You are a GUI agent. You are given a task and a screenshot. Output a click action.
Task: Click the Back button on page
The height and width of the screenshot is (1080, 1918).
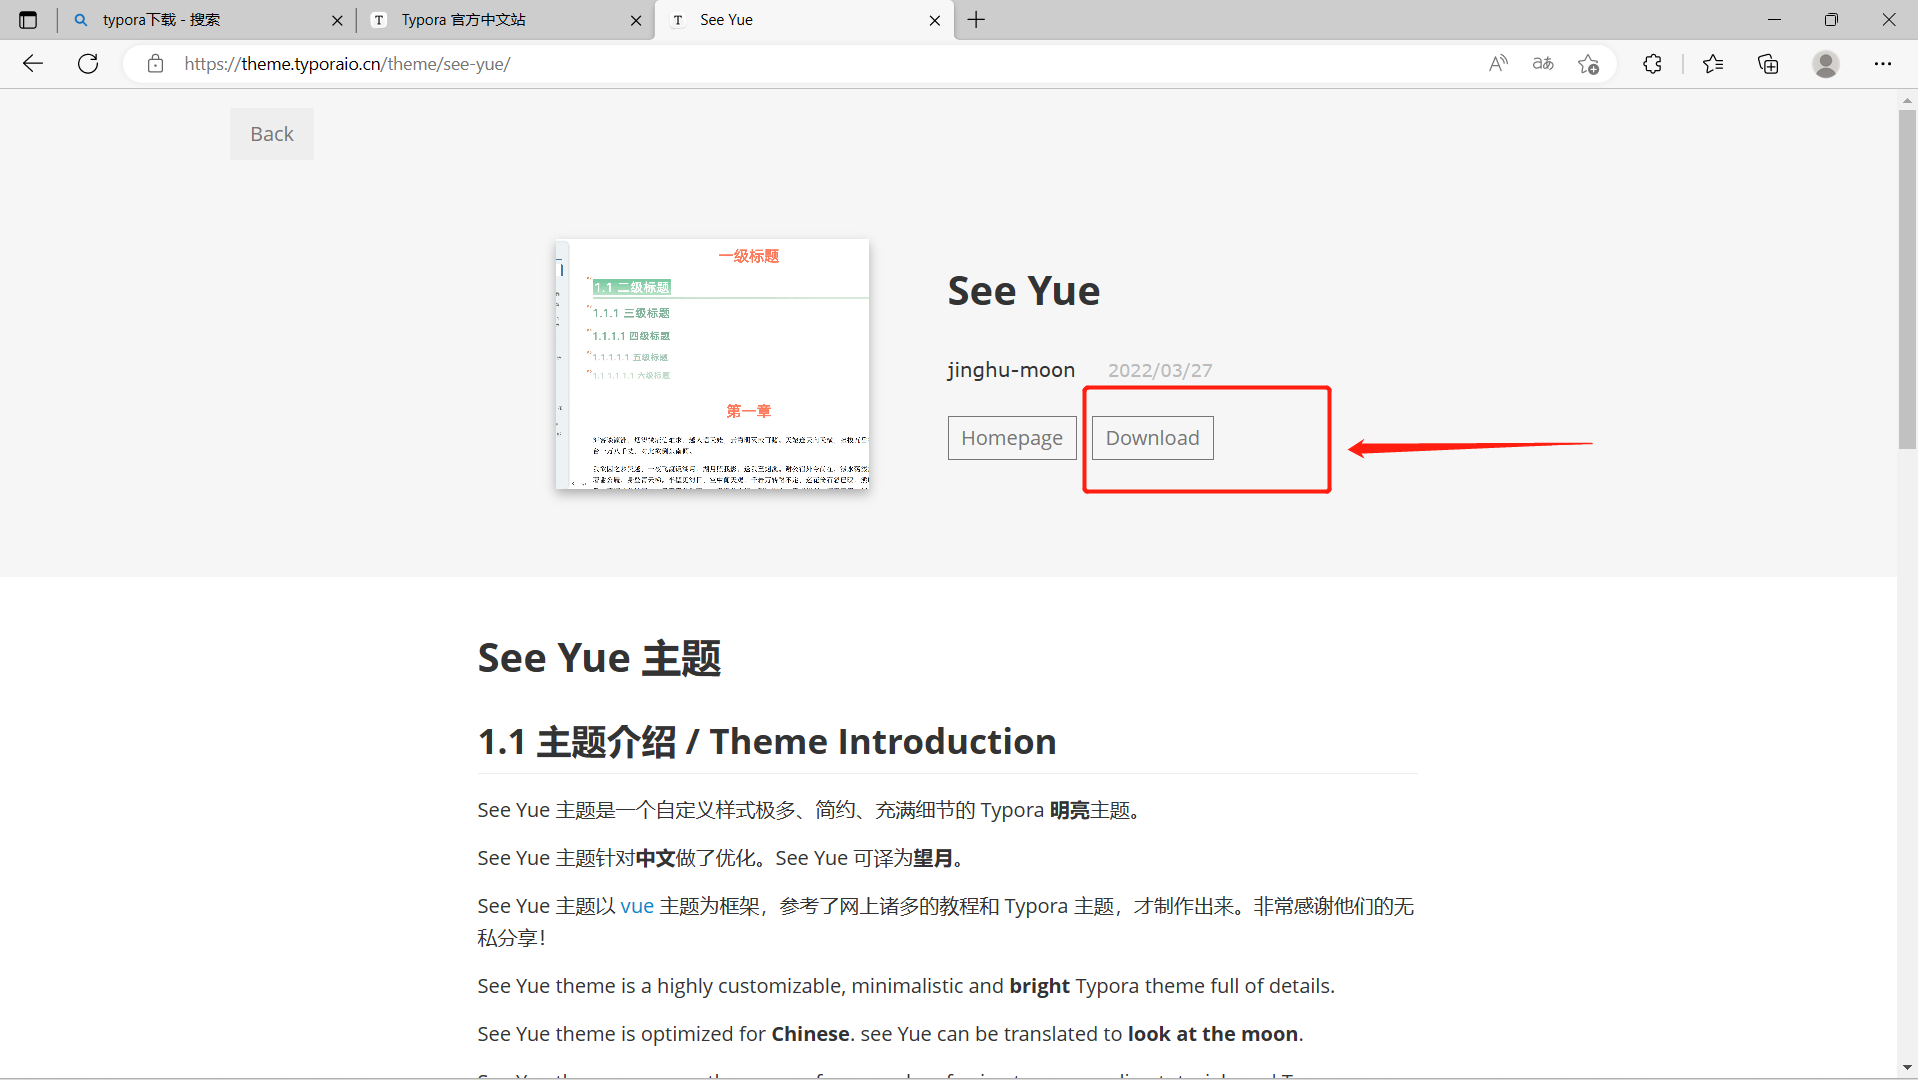click(272, 134)
